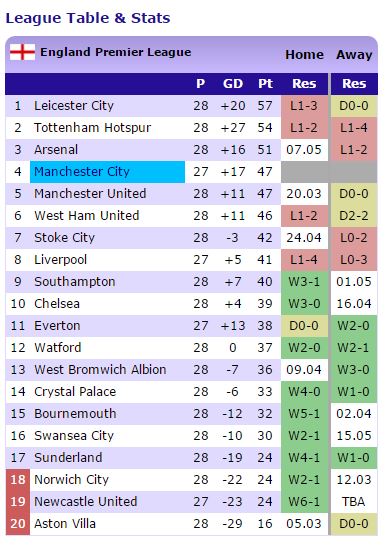Click the Away column header
Image resolution: width=386 pixels, height=547 pixels.
click(x=354, y=55)
